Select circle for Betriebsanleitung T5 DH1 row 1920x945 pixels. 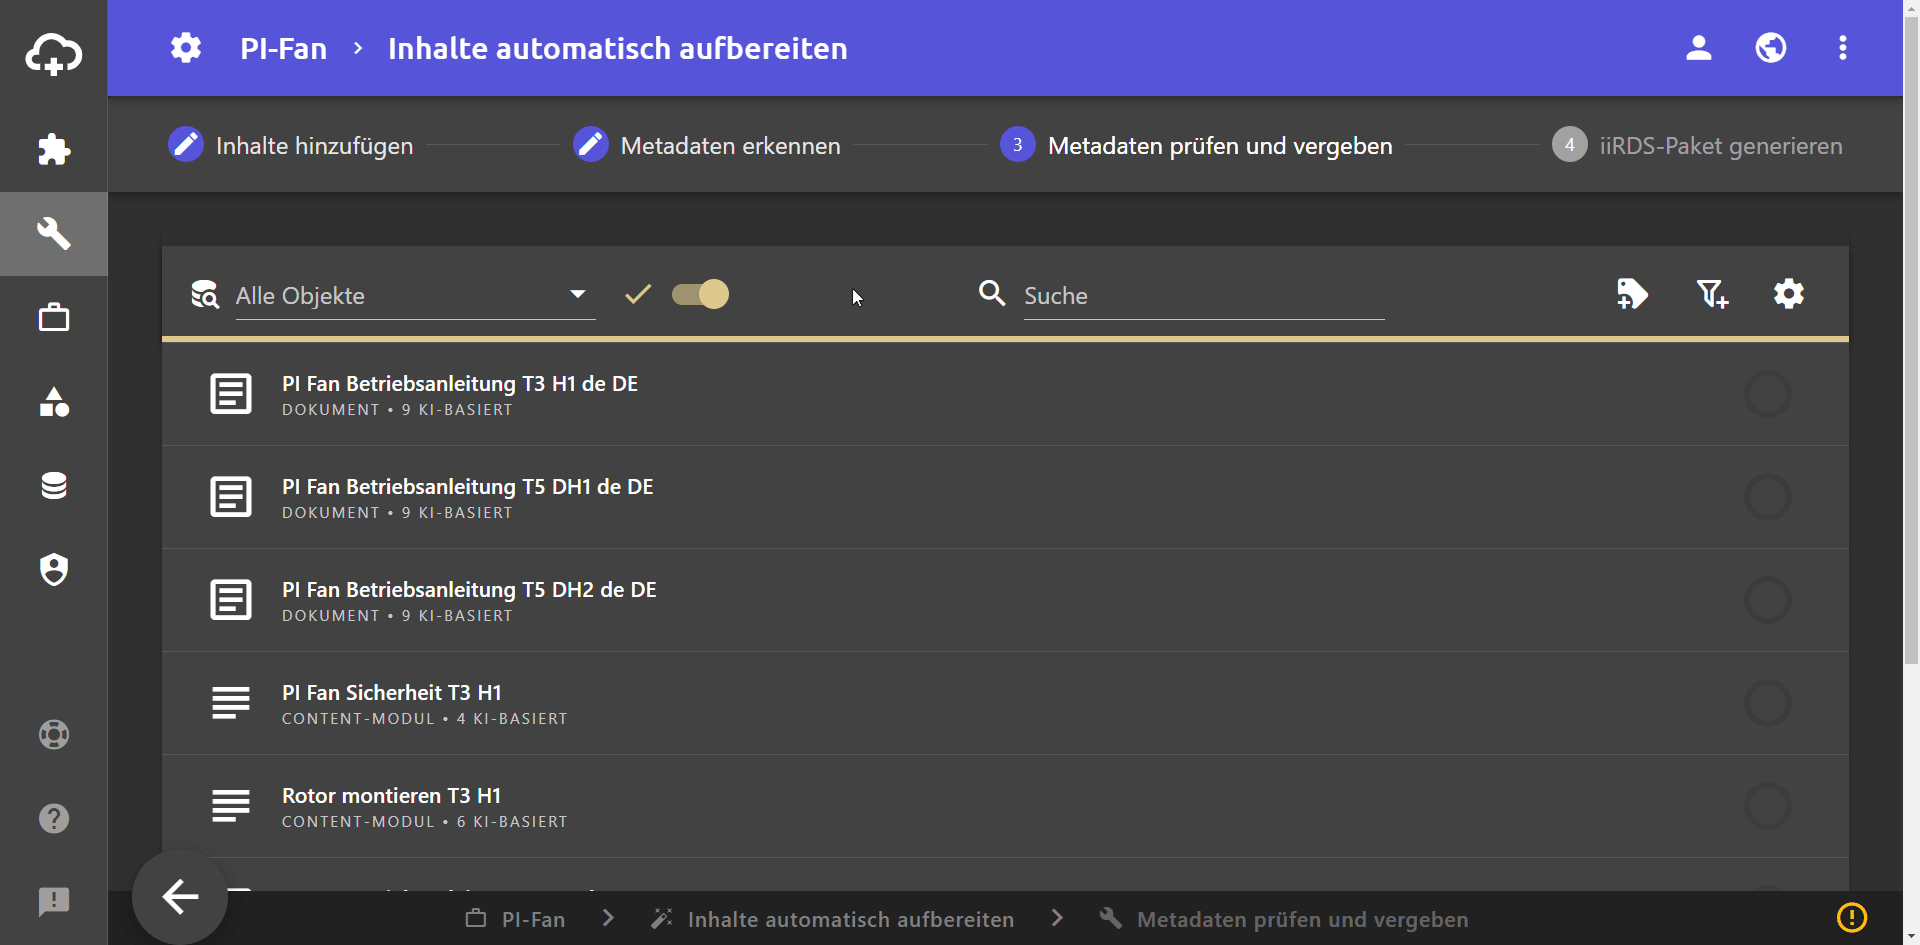(x=1768, y=497)
